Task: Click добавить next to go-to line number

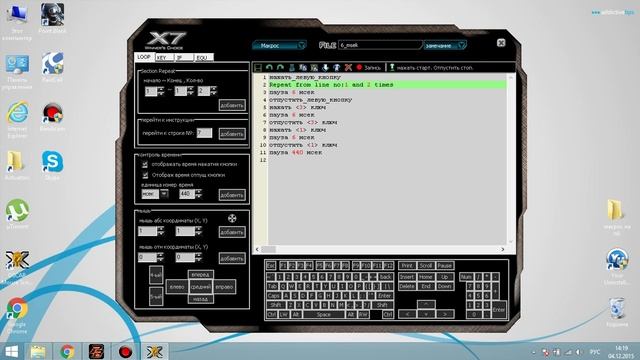Action: (232, 133)
